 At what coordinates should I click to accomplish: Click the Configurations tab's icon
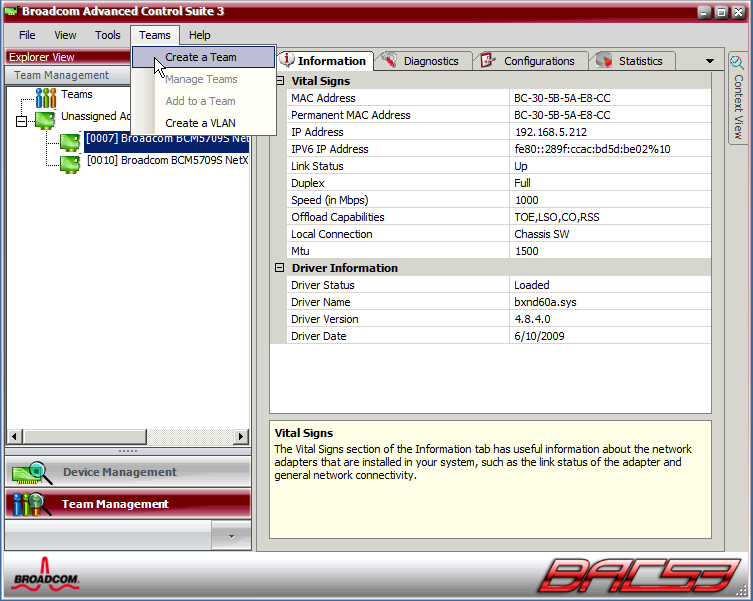[x=488, y=61]
